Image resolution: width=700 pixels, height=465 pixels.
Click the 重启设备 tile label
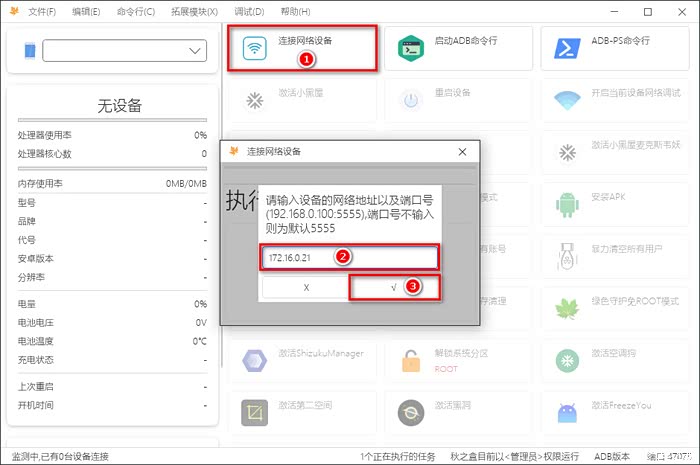pyautogui.click(x=453, y=92)
